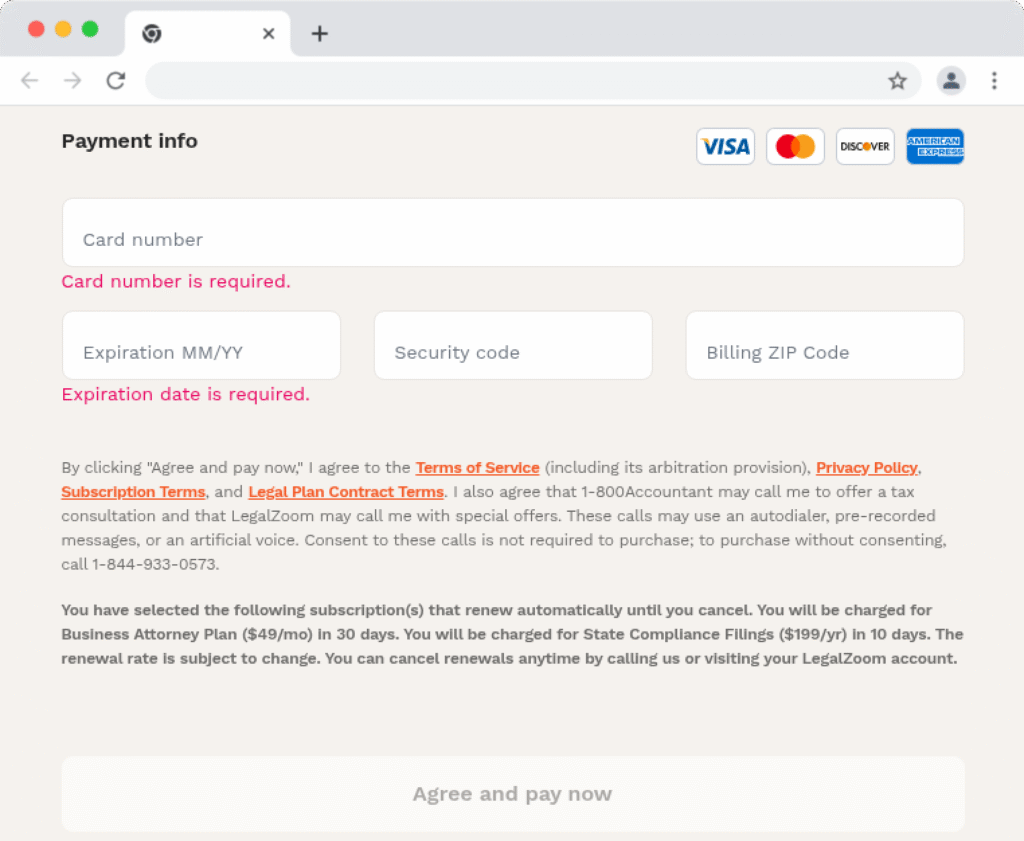This screenshot has width=1024, height=841.
Task: Bookmark the page with the star icon
Action: pos(898,80)
